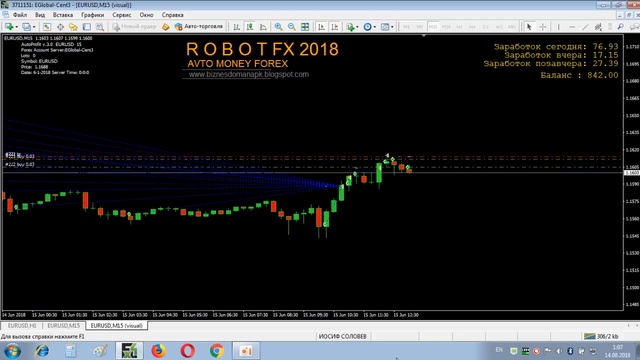Toggle the Chart Shift icon

[335, 27]
